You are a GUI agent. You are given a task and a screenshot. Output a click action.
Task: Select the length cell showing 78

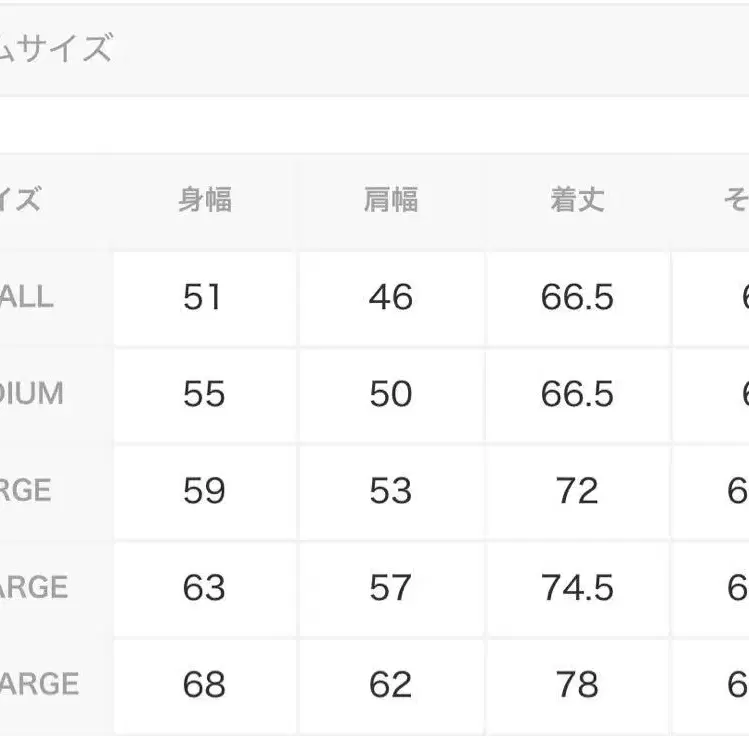point(577,685)
